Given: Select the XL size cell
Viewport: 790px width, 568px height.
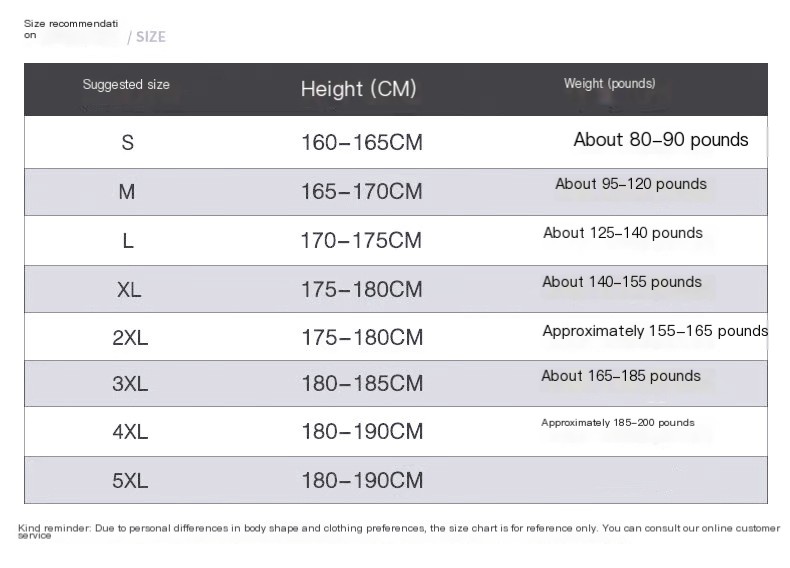Looking at the screenshot, I should coord(129,290).
